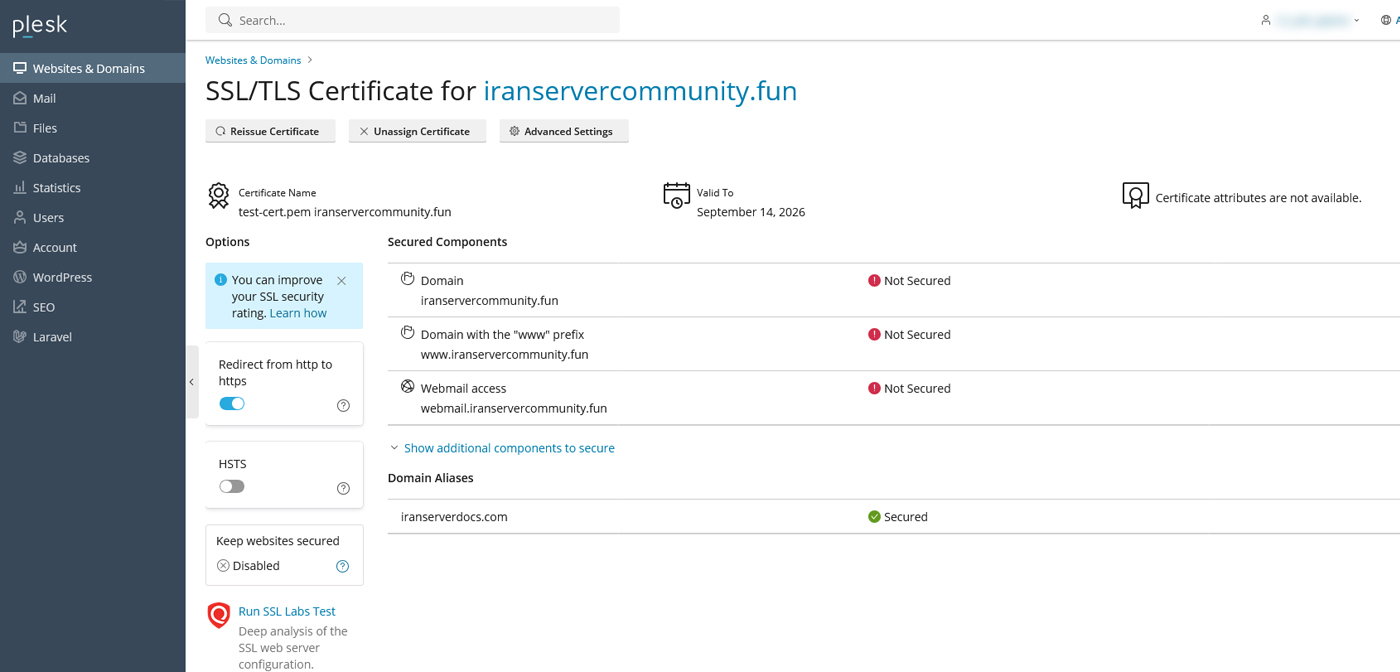Open help for Keep websites secured
The width and height of the screenshot is (1400, 672).
click(x=342, y=566)
